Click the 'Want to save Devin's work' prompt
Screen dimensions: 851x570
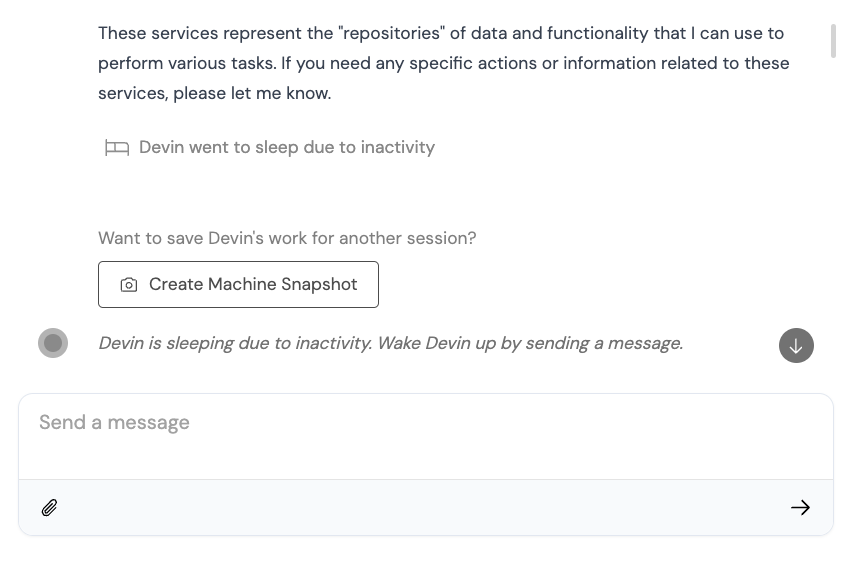(287, 238)
